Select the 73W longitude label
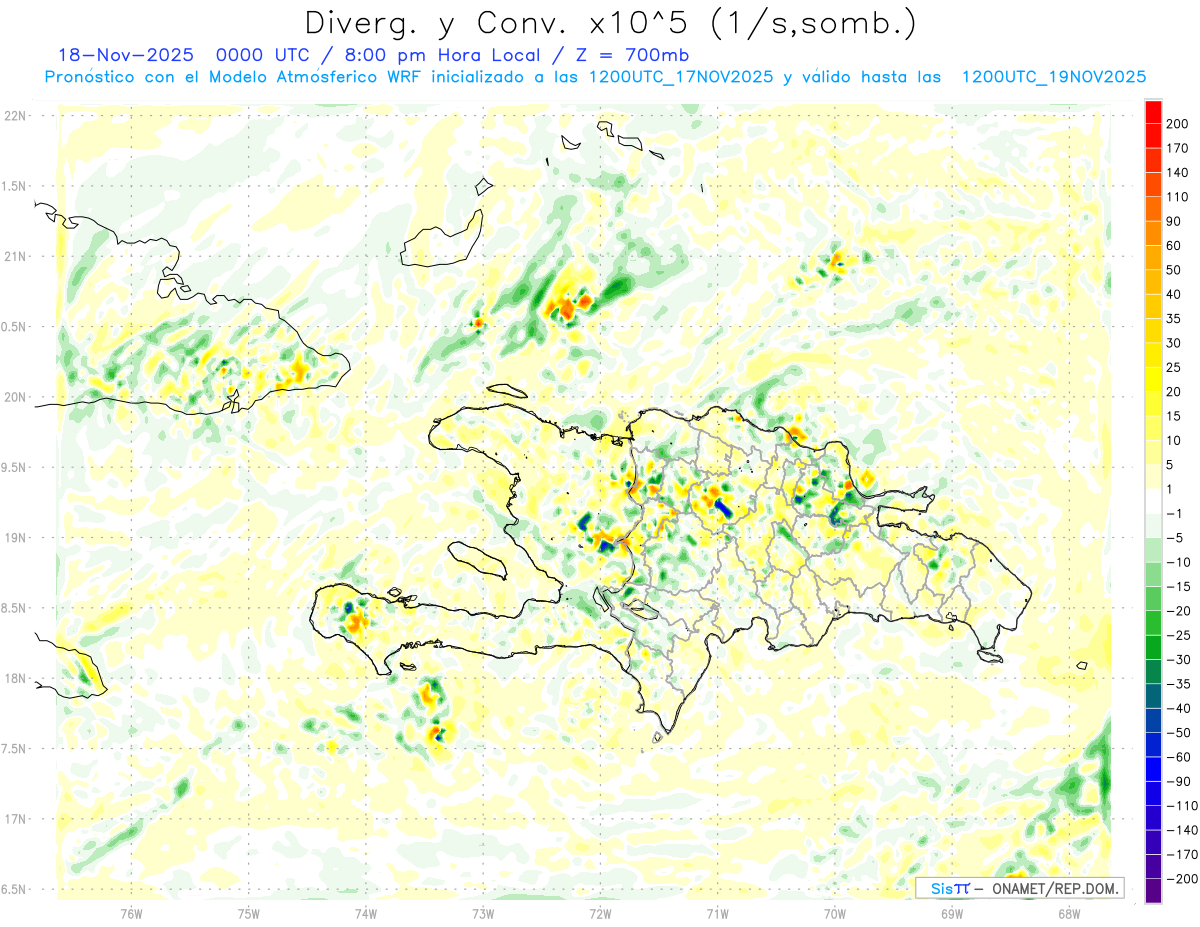1200x927 pixels. pos(483,913)
